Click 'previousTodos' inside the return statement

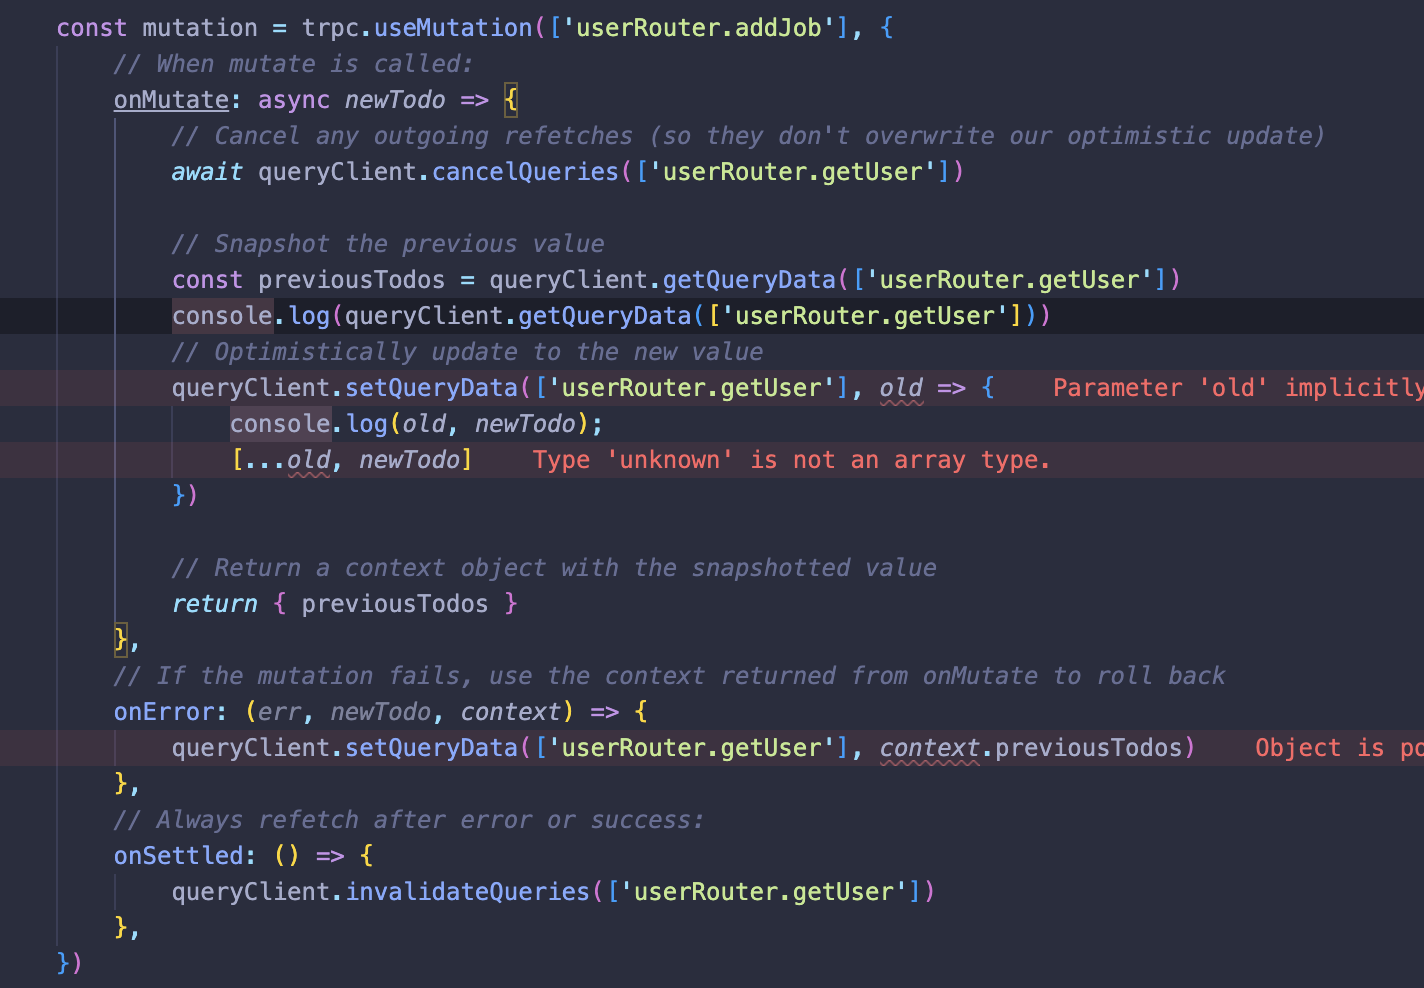[x=394, y=603]
